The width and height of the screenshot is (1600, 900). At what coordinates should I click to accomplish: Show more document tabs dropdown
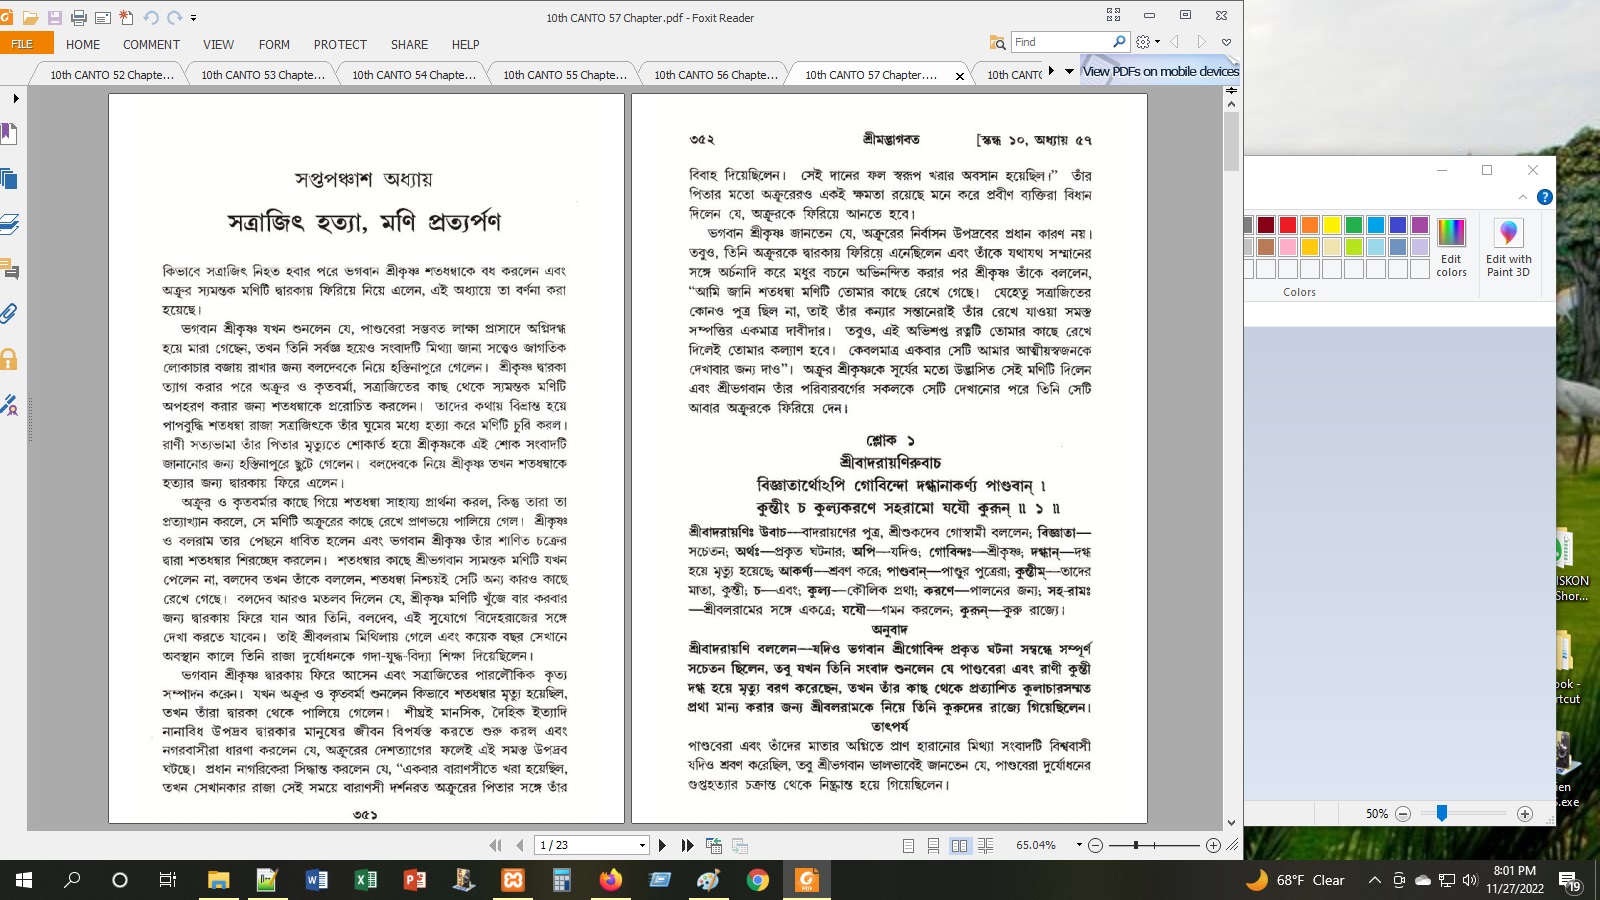point(1069,71)
